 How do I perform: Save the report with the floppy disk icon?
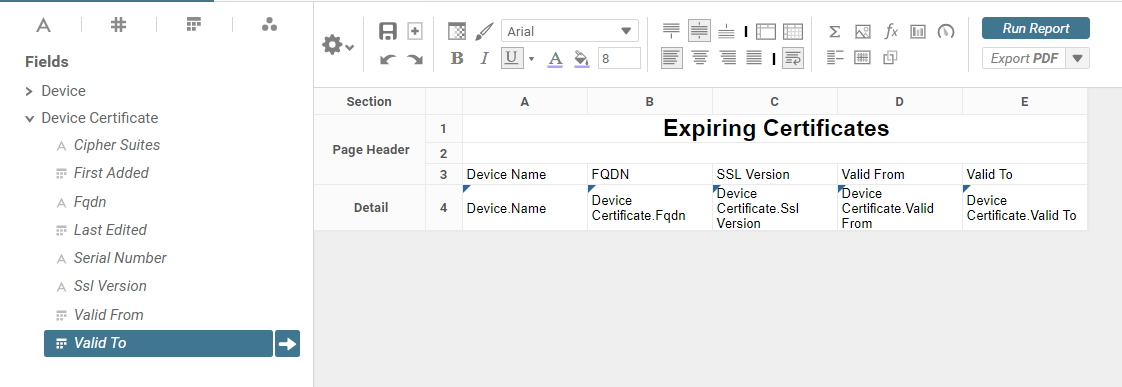click(388, 31)
